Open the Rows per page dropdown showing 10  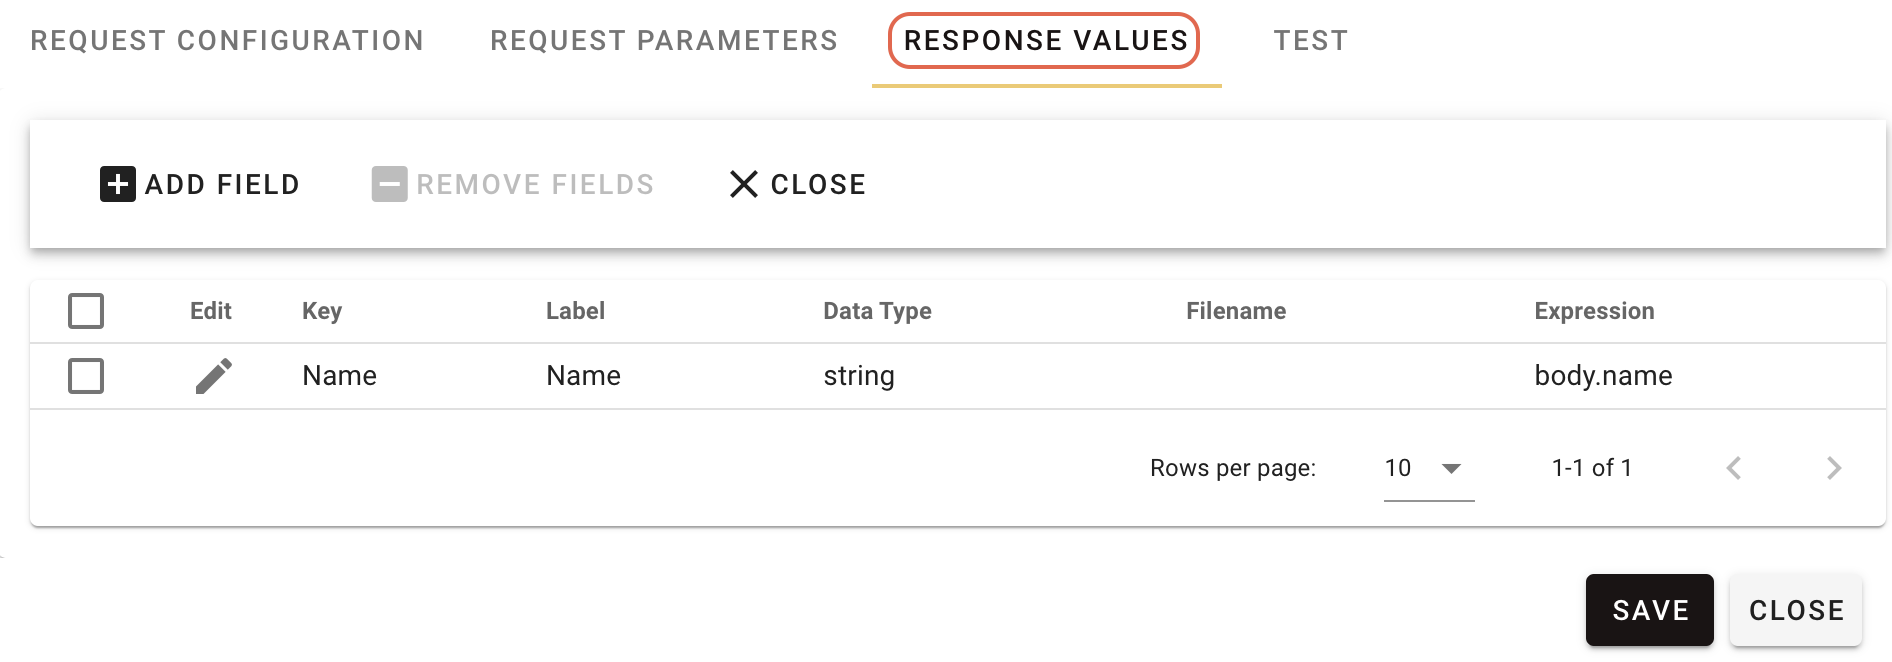point(1425,467)
